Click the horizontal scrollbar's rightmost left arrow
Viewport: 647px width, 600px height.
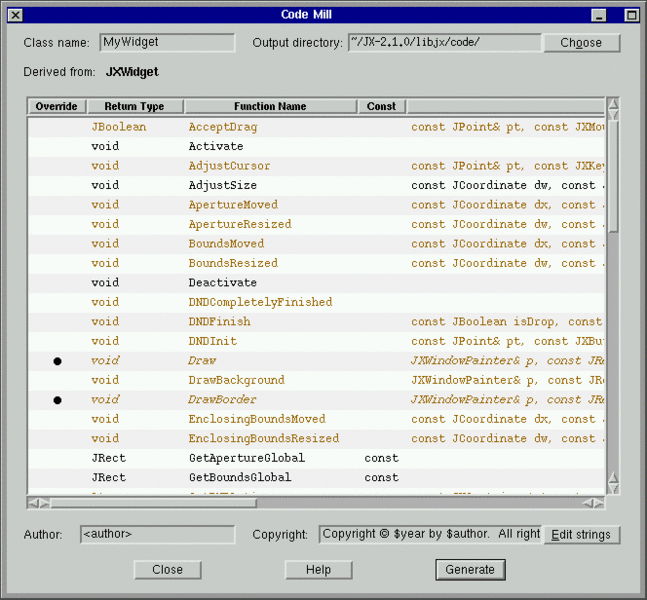pos(588,503)
